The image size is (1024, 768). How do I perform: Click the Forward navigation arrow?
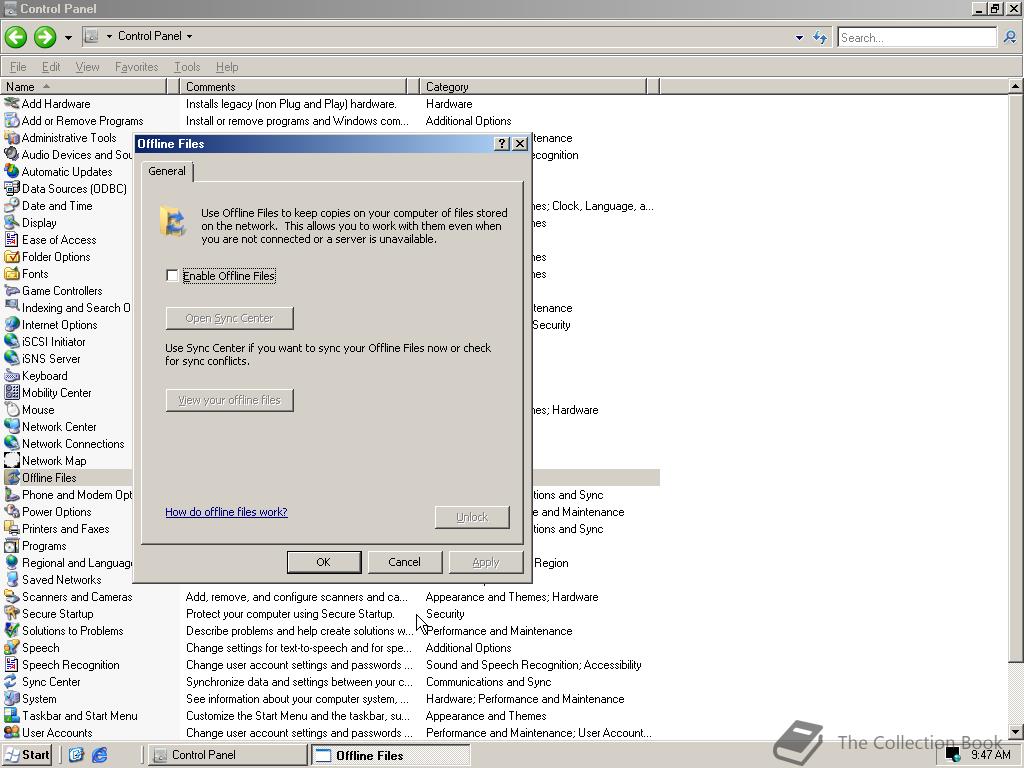[44, 37]
